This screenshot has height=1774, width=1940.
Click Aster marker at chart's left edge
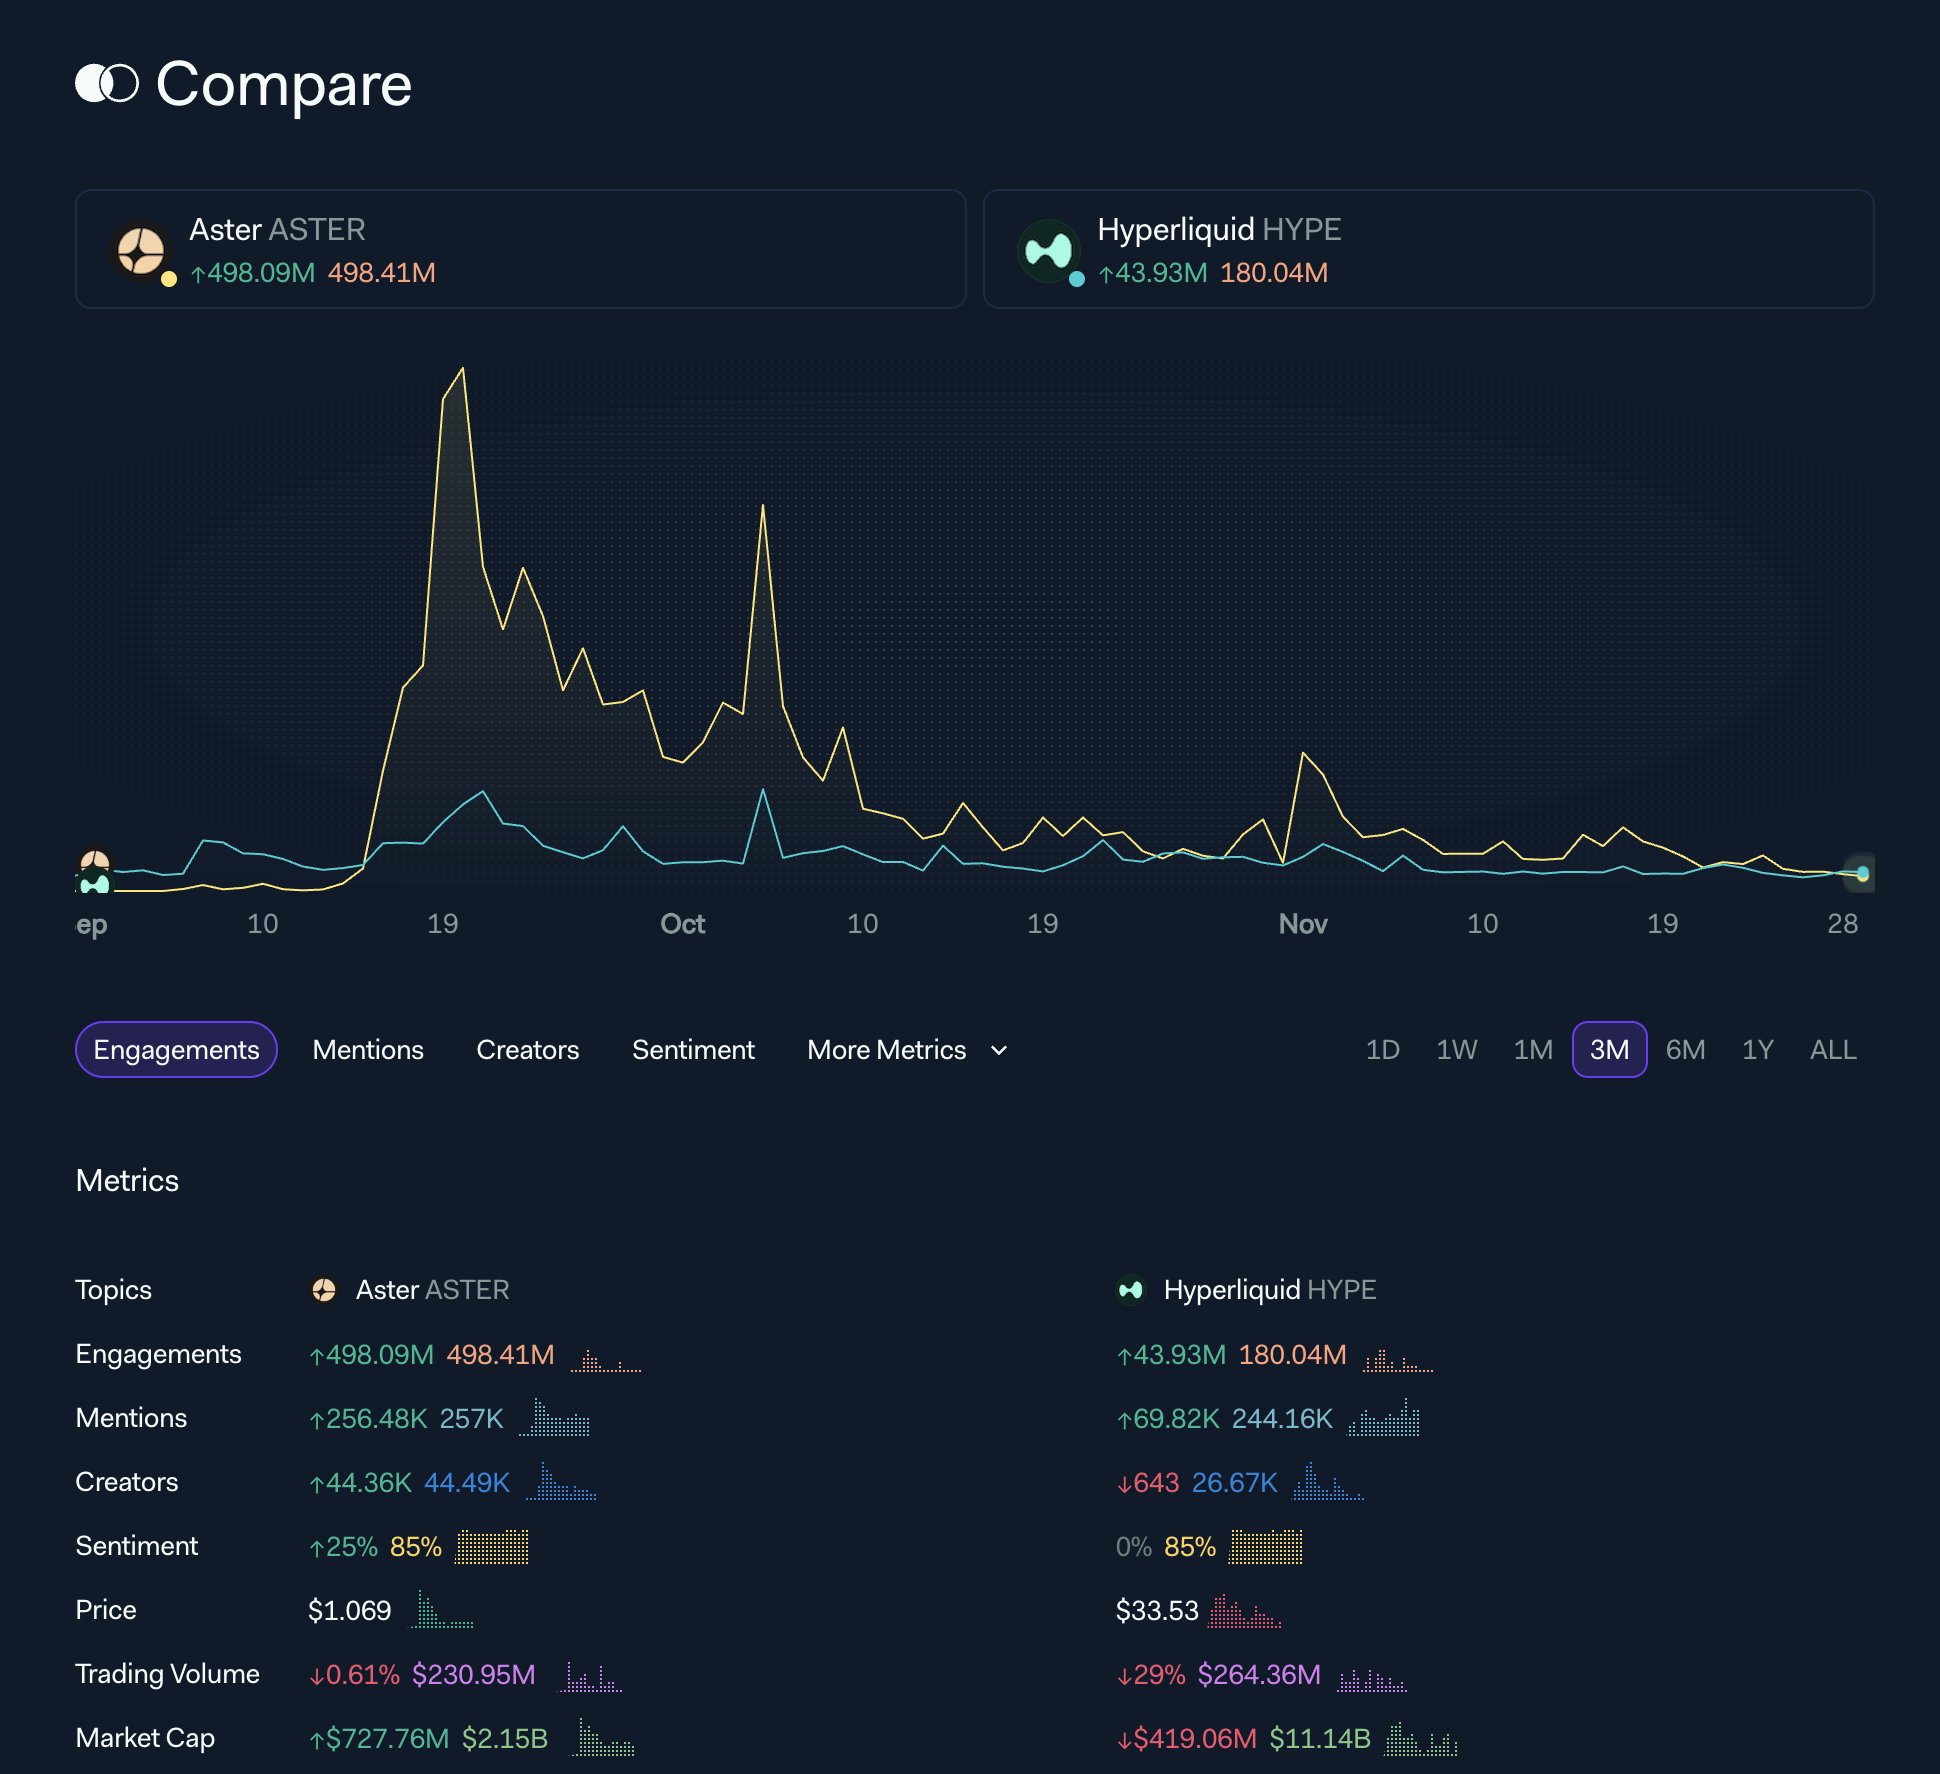95,861
